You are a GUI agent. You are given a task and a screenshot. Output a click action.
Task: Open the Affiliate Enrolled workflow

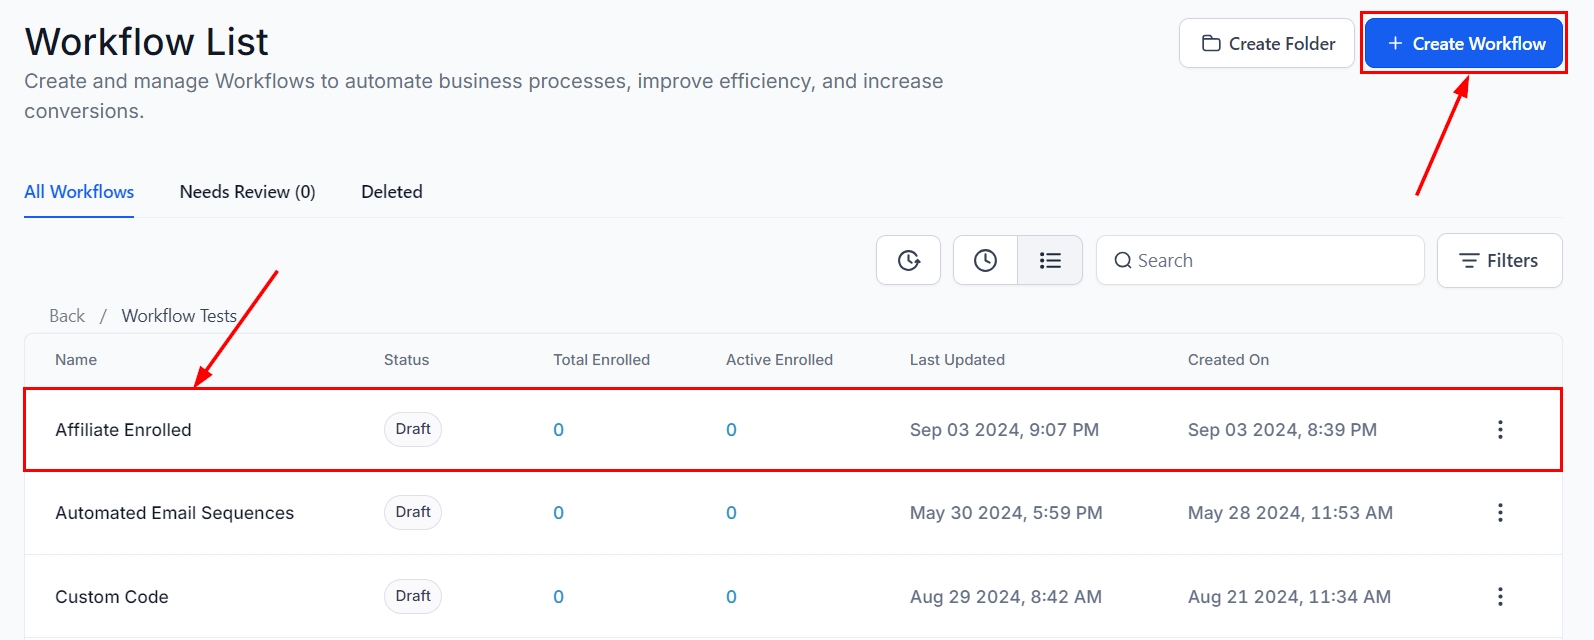pyautogui.click(x=123, y=430)
